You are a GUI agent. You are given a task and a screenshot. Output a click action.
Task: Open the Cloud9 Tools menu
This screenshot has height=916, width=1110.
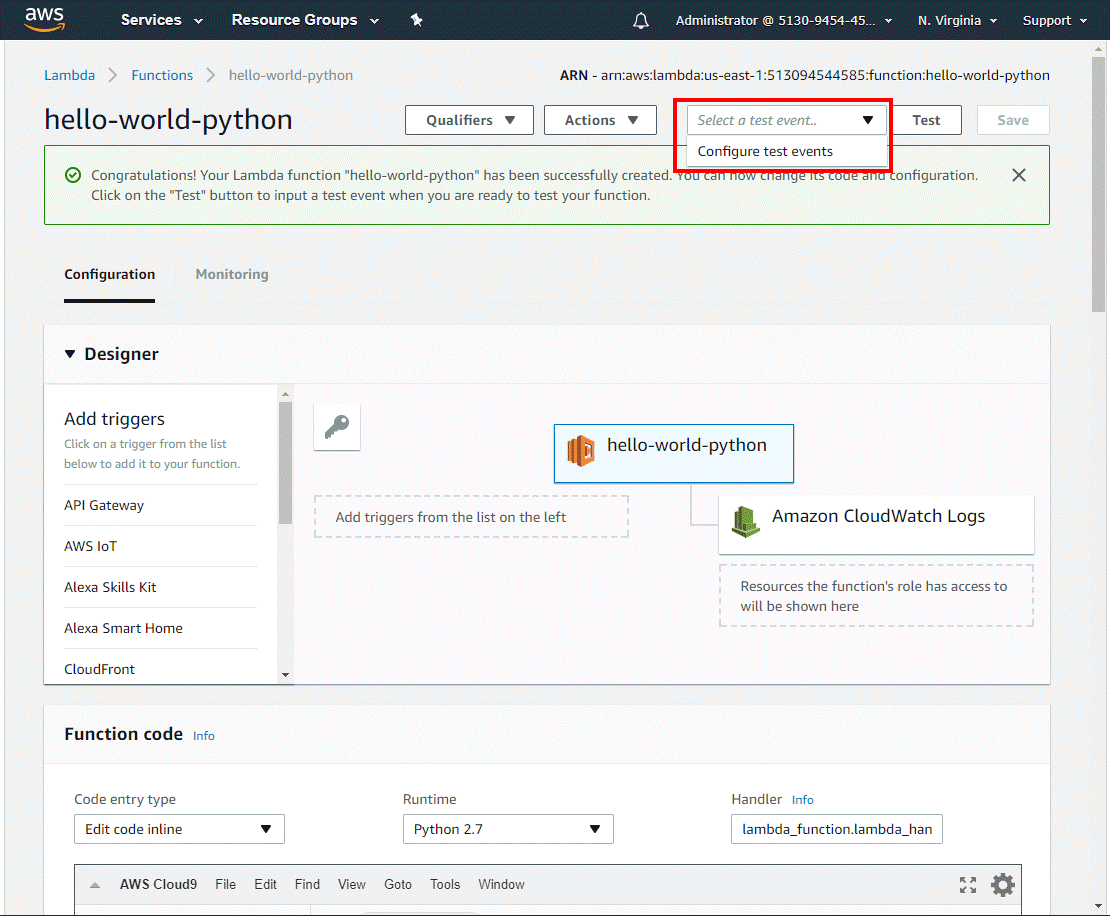445,884
